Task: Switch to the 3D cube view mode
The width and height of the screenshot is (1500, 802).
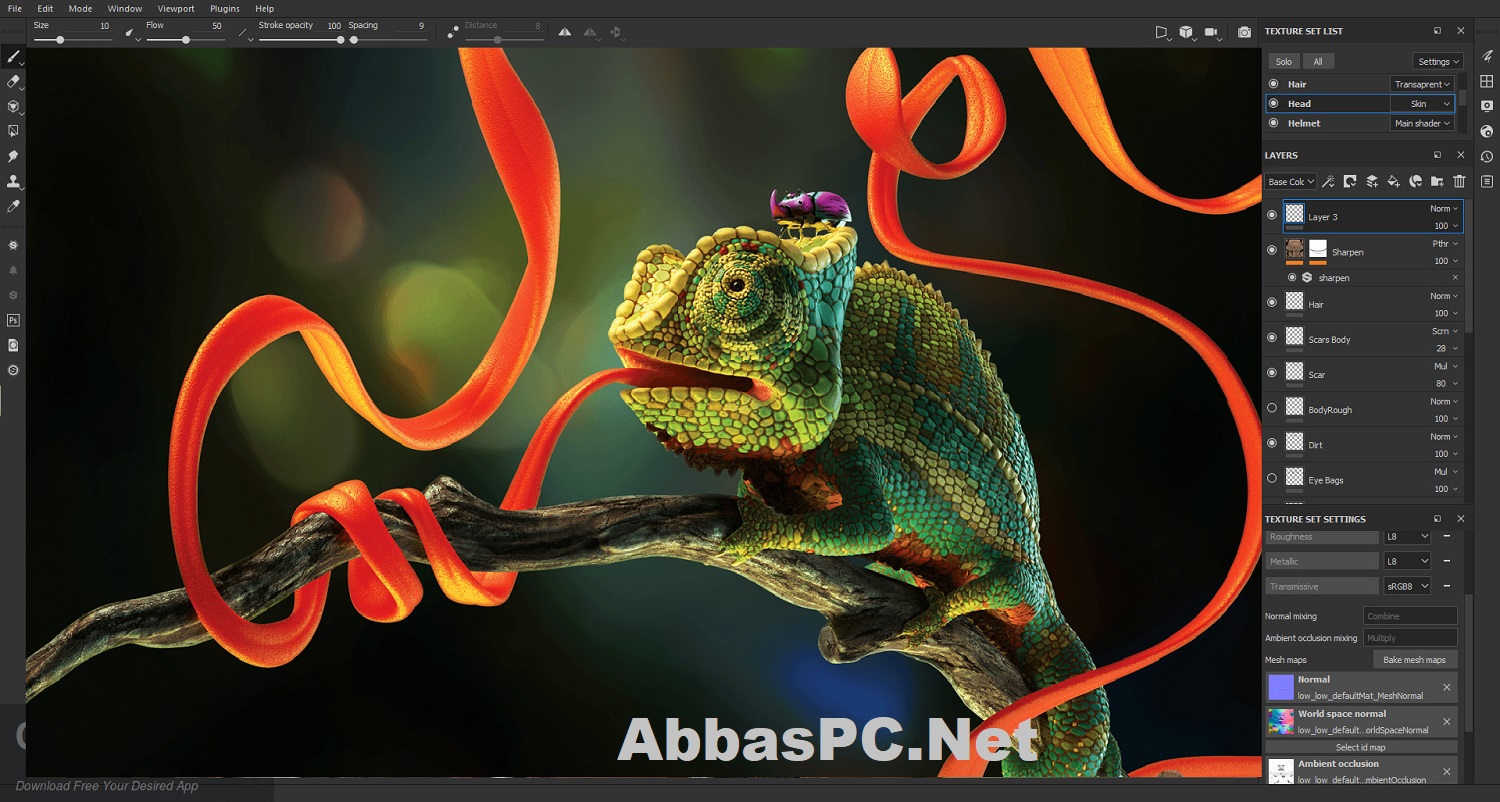Action: click(x=1186, y=32)
